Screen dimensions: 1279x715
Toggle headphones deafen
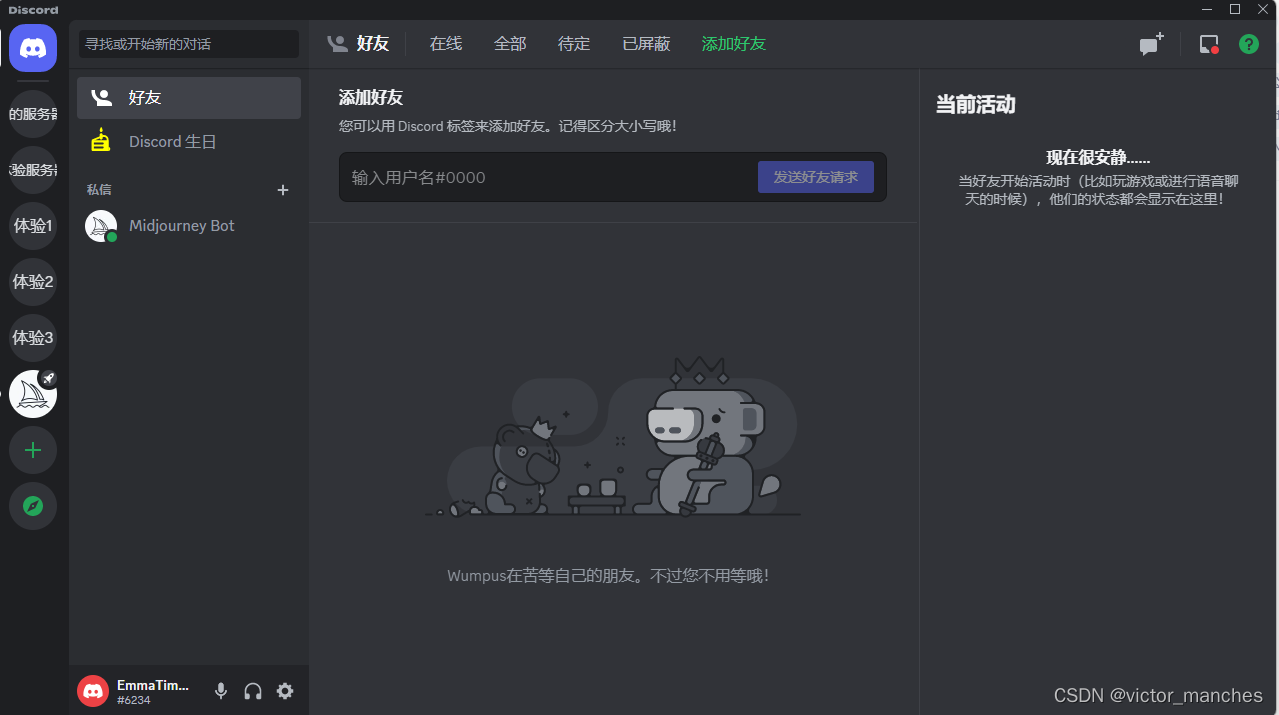[x=253, y=691]
